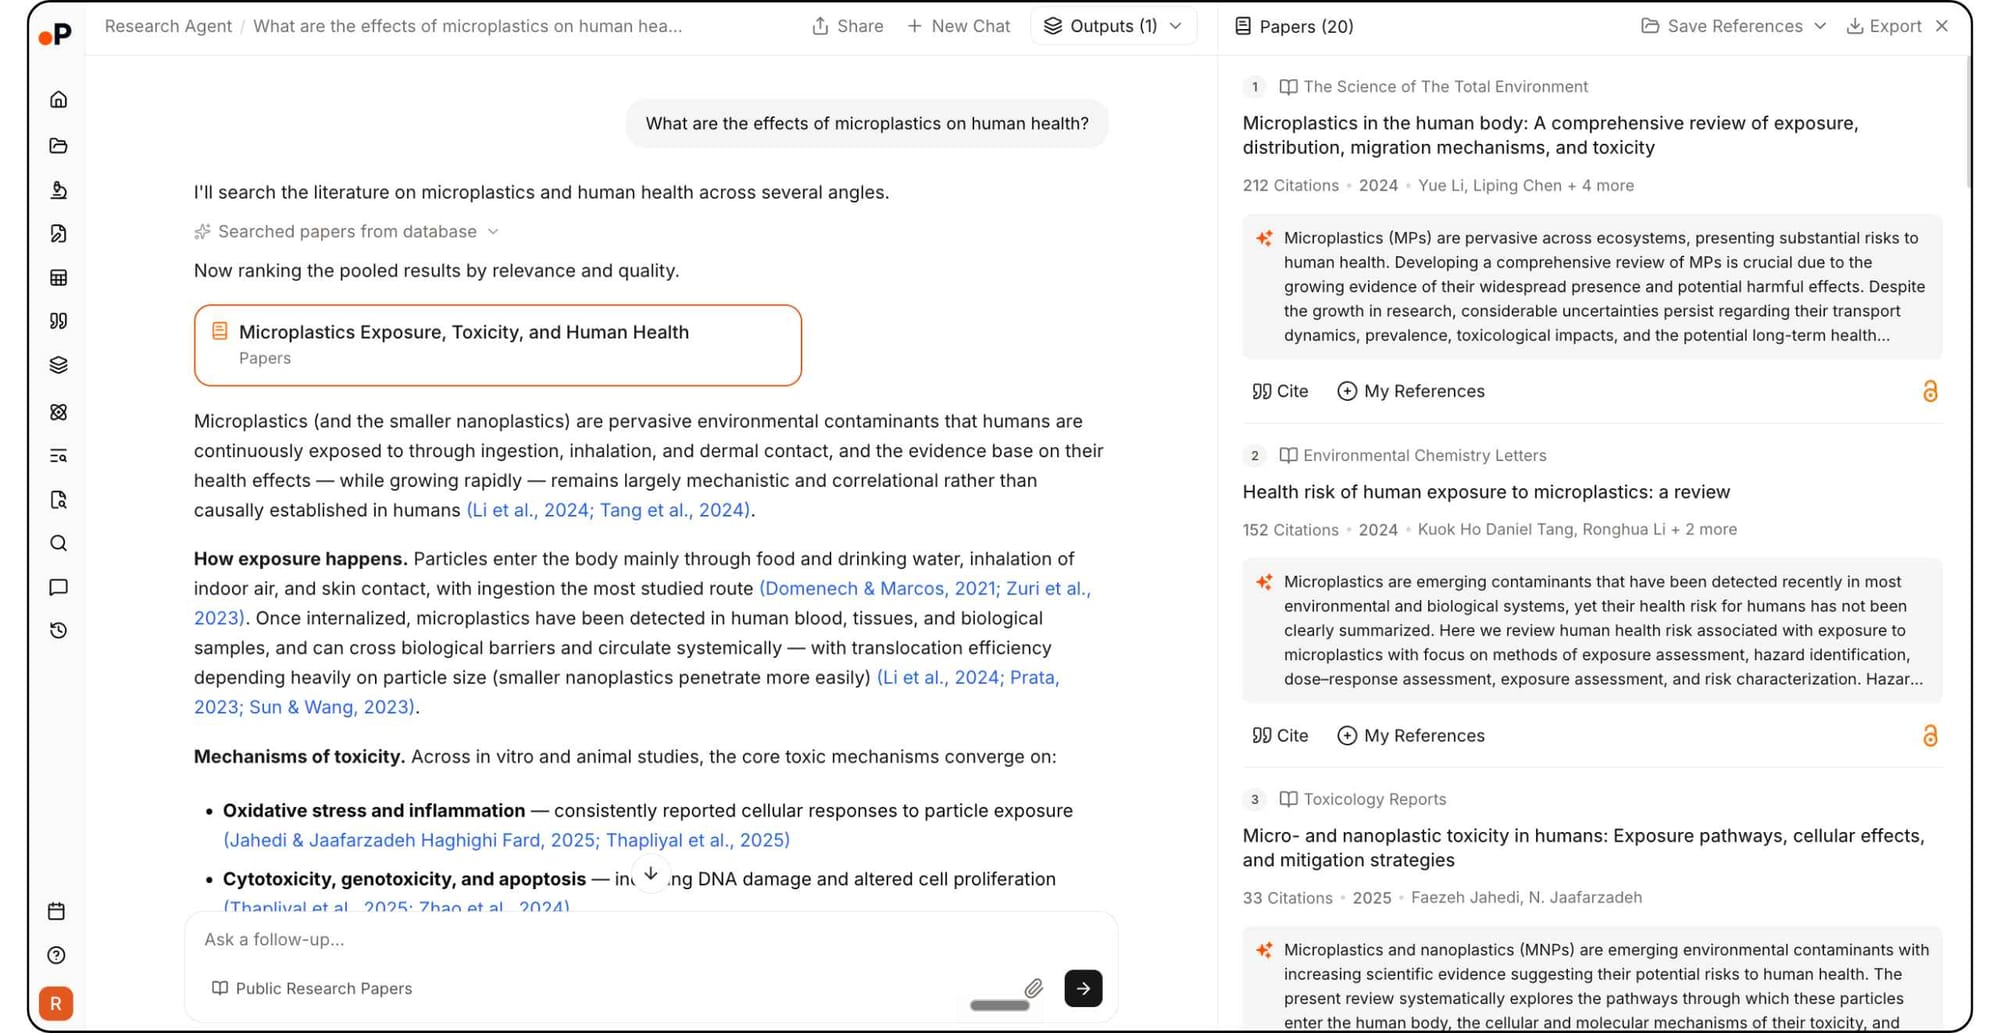The height and width of the screenshot is (1033, 2000).
Task: Click '152 Citations' text
Action: (1290, 530)
